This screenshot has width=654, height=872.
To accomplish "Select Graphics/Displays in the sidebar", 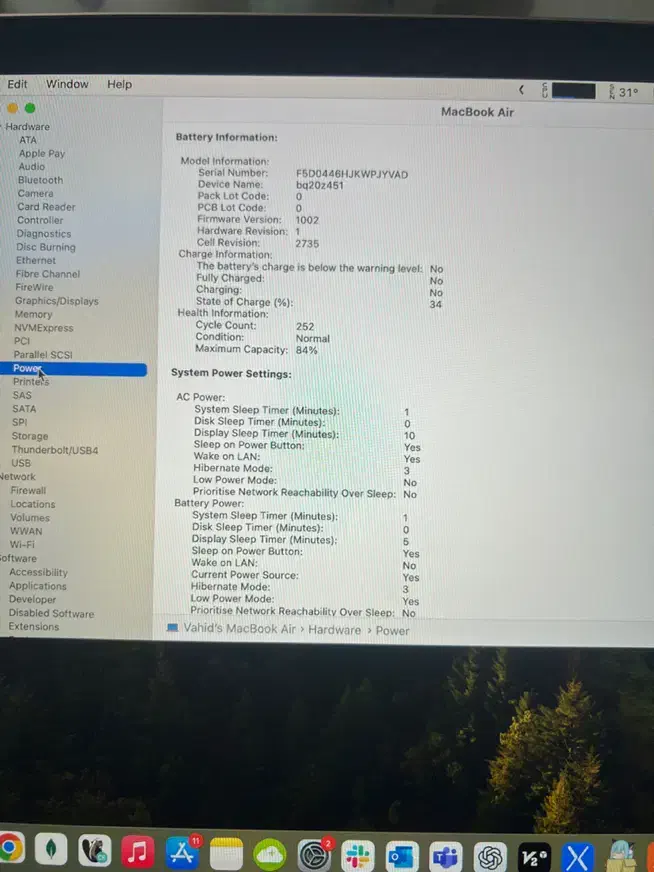I will coord(57,301).
